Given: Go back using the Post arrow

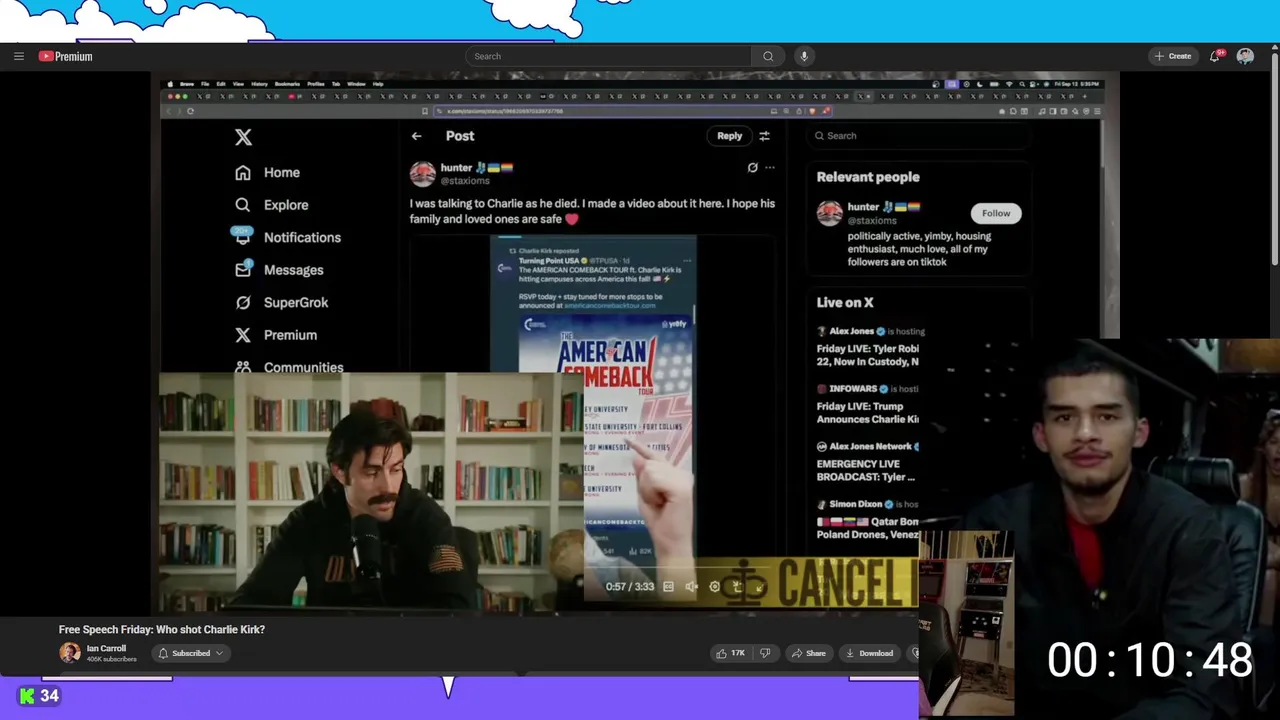Looking at the screenshot, I should [x=417, y=136].
